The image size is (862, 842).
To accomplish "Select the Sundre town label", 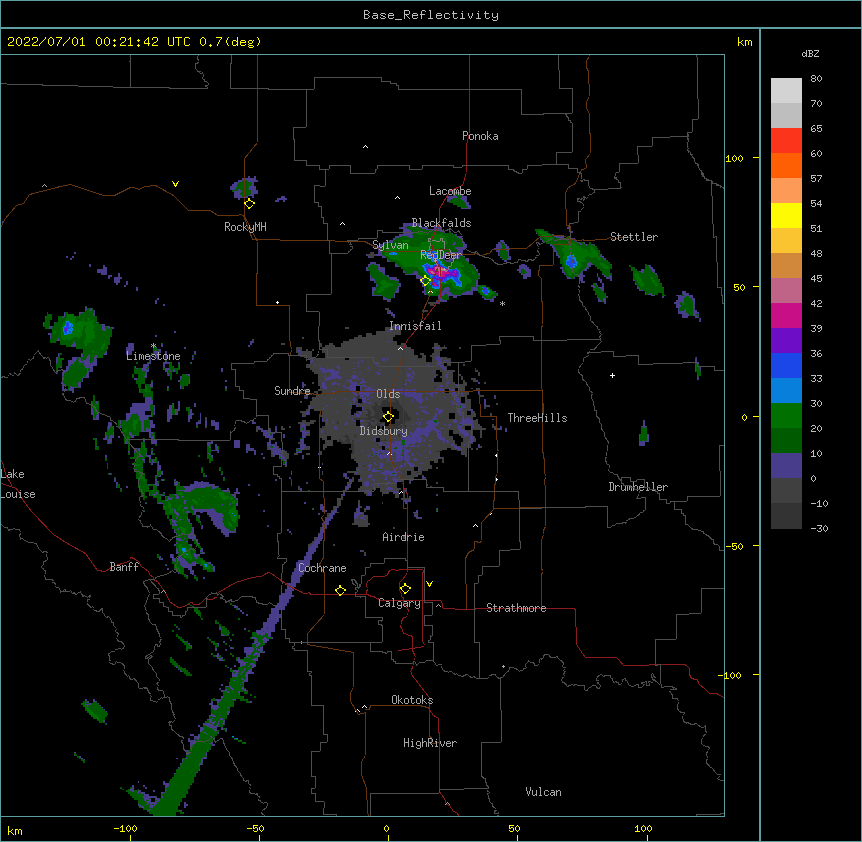I will [x=292, y=391].
